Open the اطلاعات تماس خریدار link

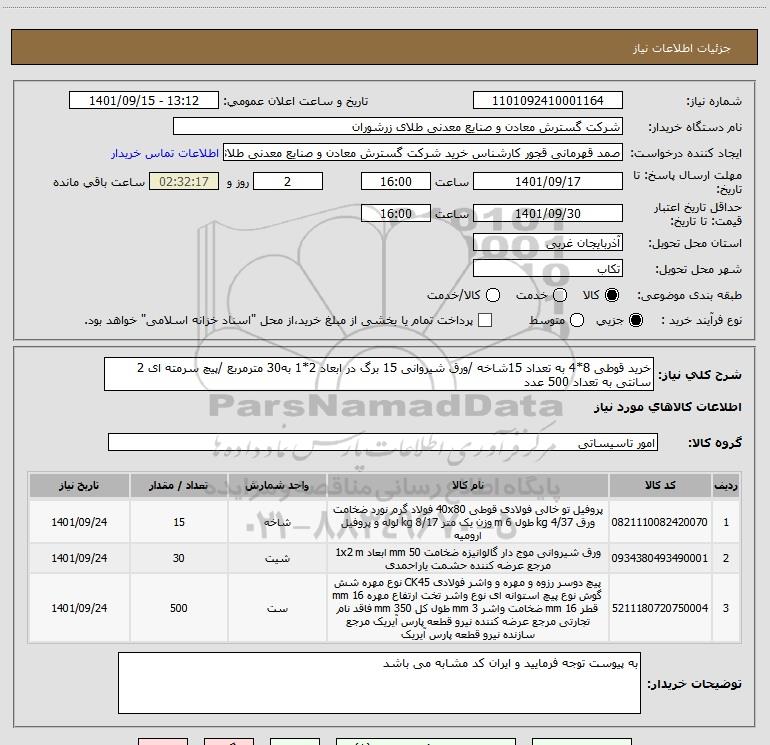[165, 153]
